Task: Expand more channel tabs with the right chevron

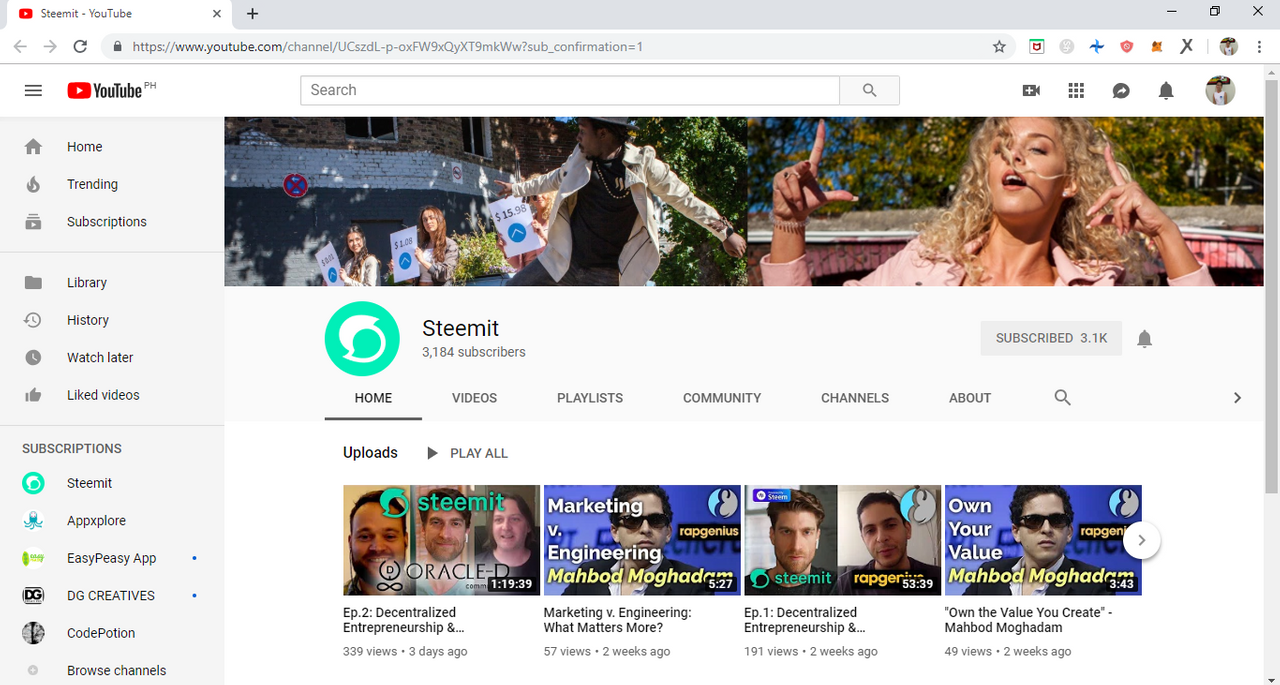Action: [x=1237, y=398]
